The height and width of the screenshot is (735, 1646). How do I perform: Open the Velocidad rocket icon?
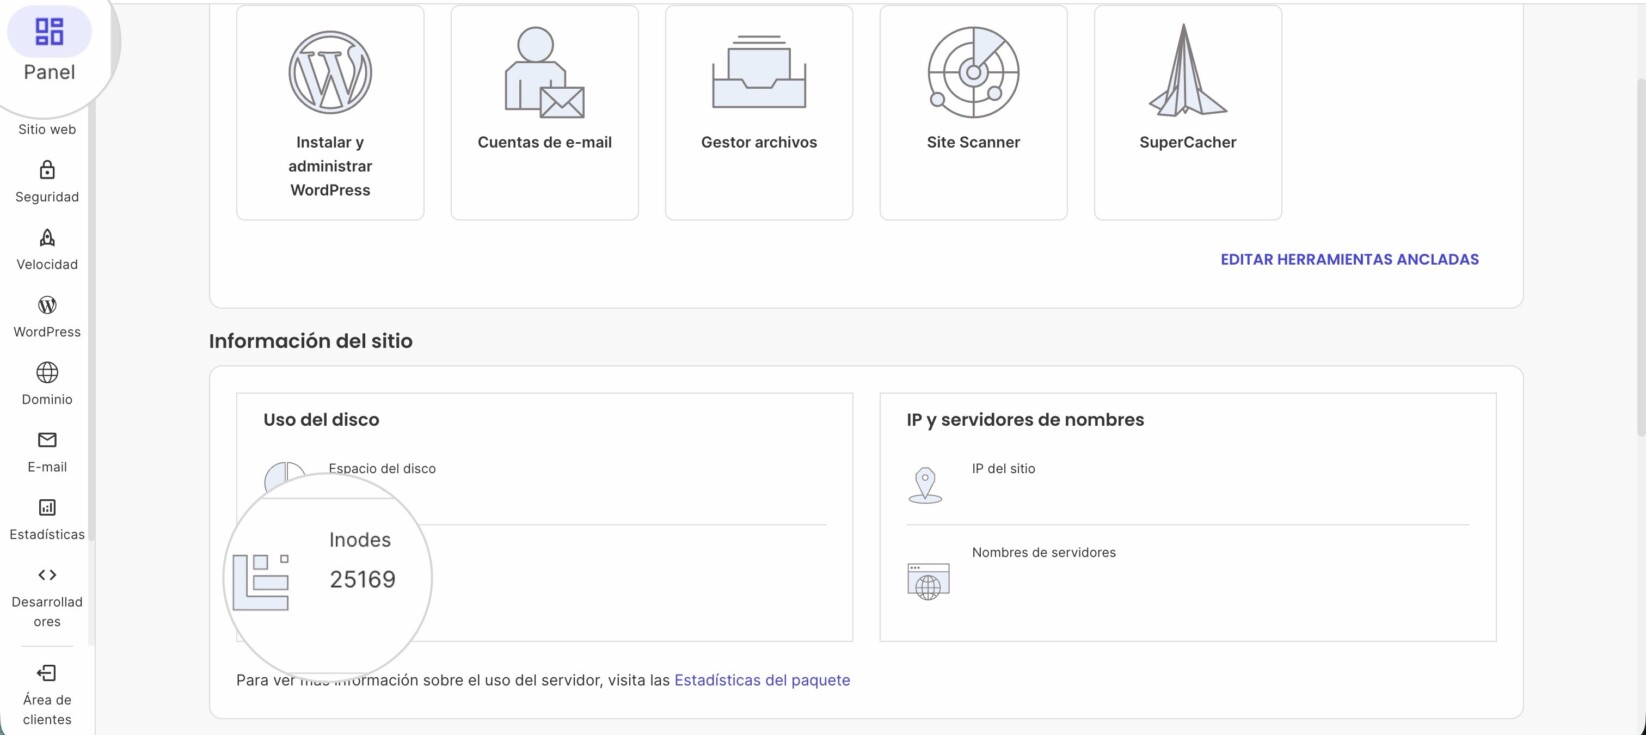point(47,237)
